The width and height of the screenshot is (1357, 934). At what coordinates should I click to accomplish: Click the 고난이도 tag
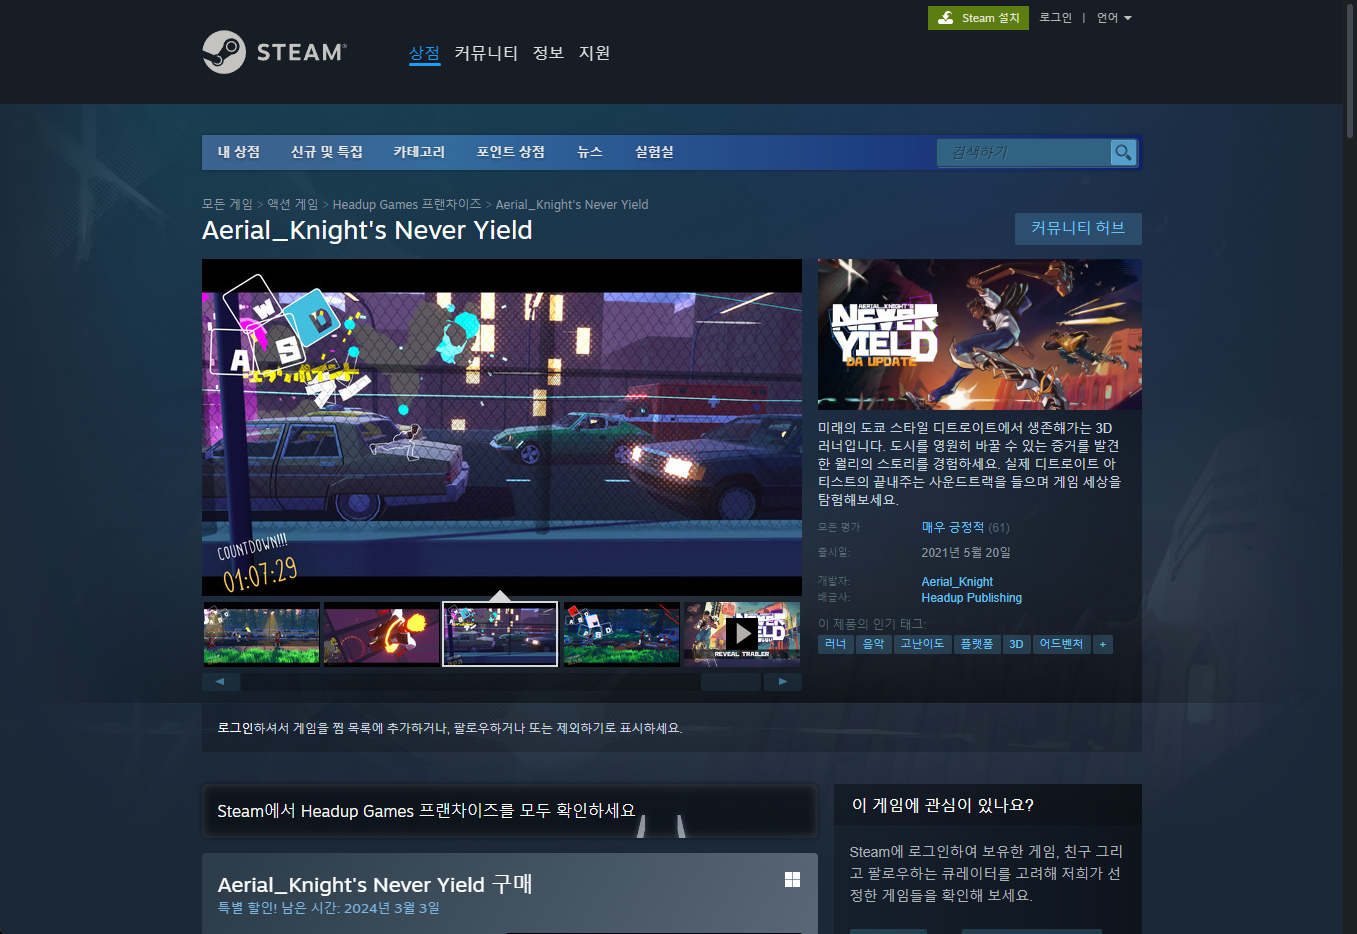[922, 644]
